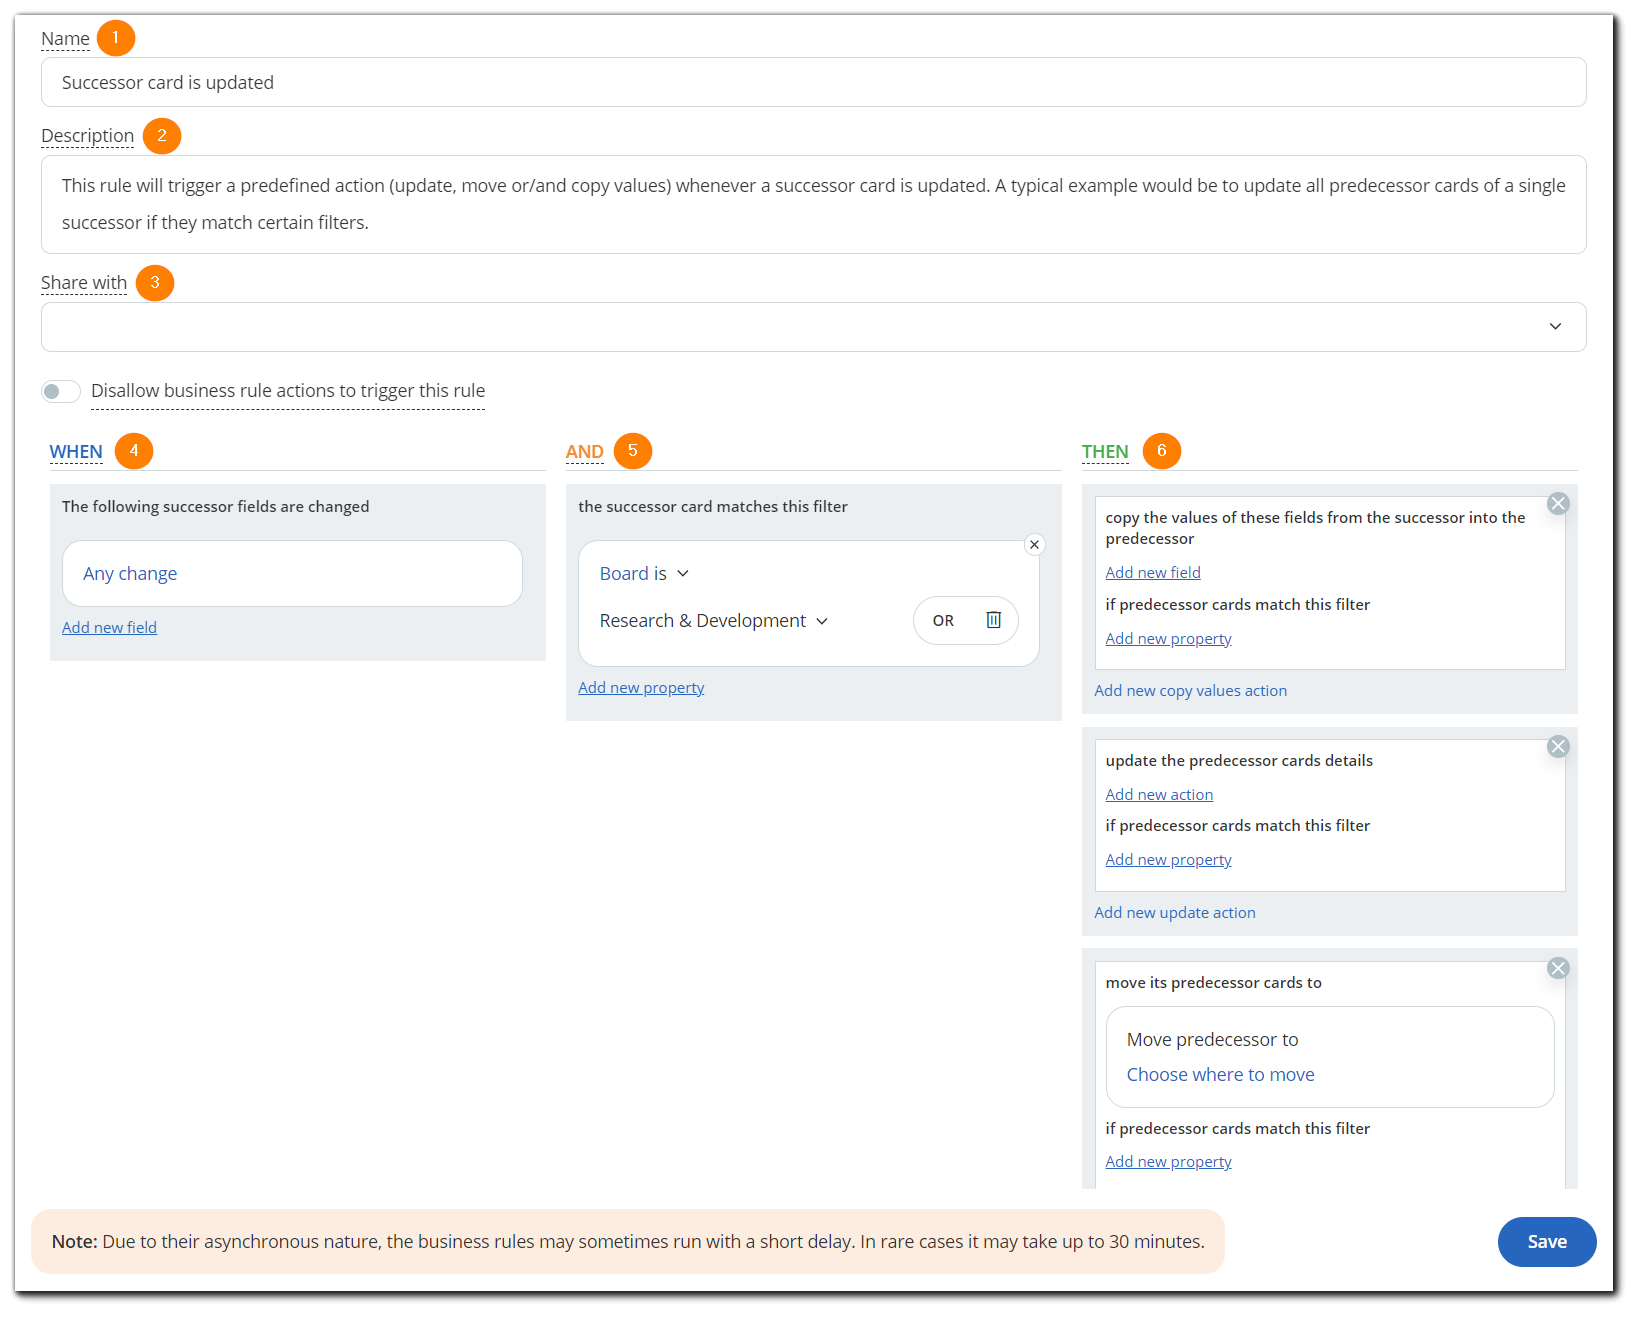Click the orange number 6 THEN marker
This screenshot has width=1640, height=1318.
point(1161,451)
